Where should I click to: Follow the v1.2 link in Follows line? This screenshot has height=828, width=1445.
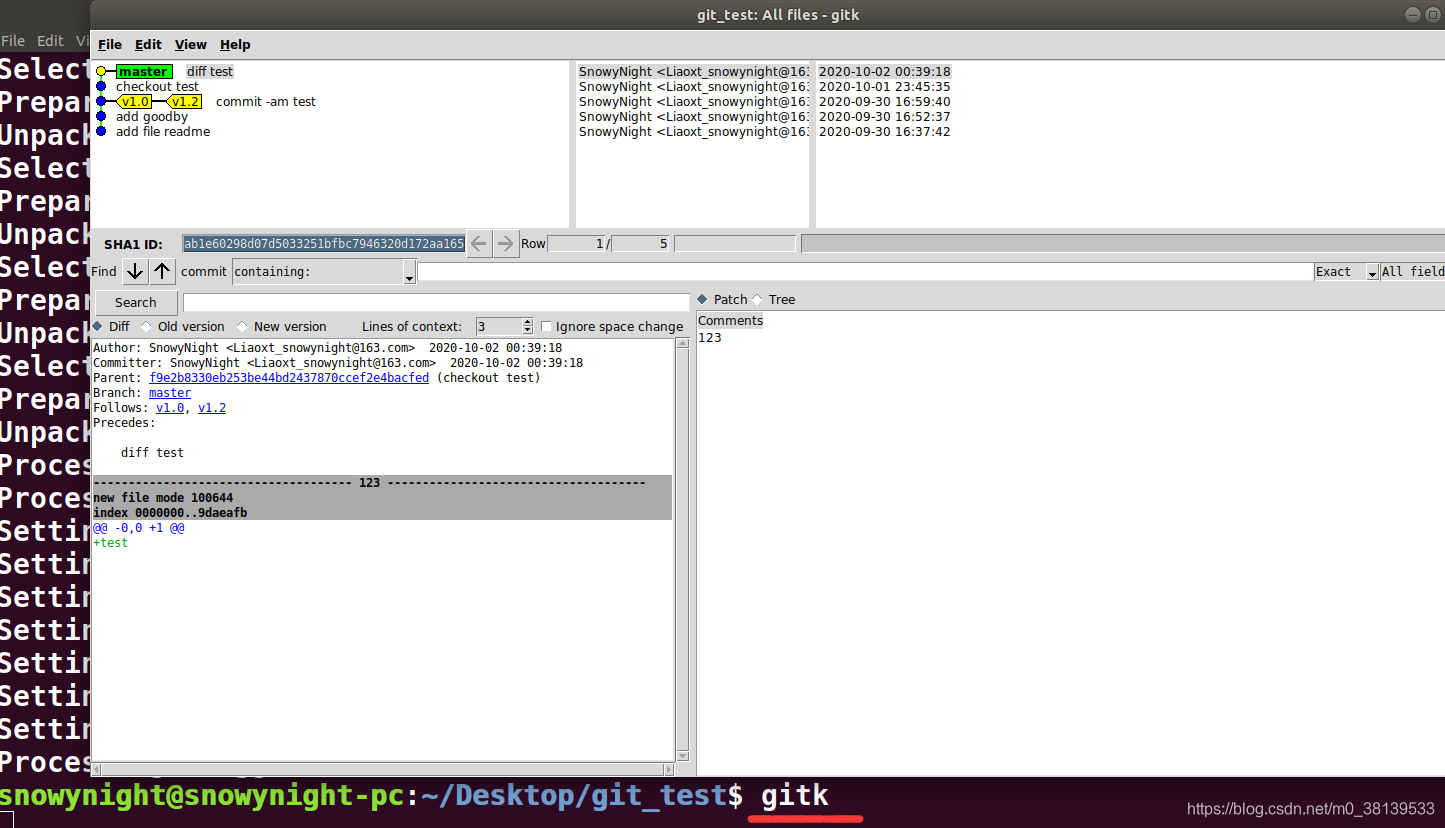click(212, 408)
